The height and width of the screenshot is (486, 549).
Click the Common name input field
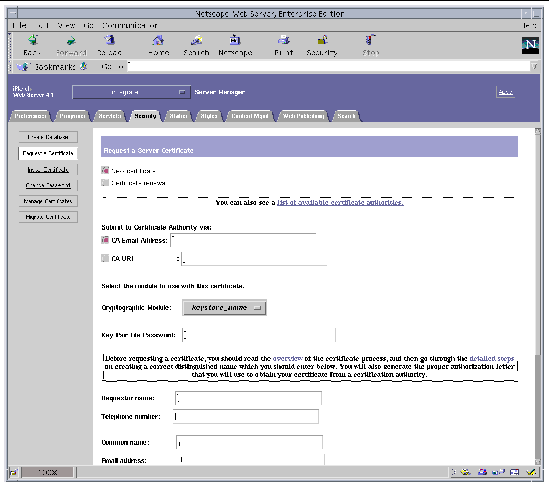tap(249, 443)
